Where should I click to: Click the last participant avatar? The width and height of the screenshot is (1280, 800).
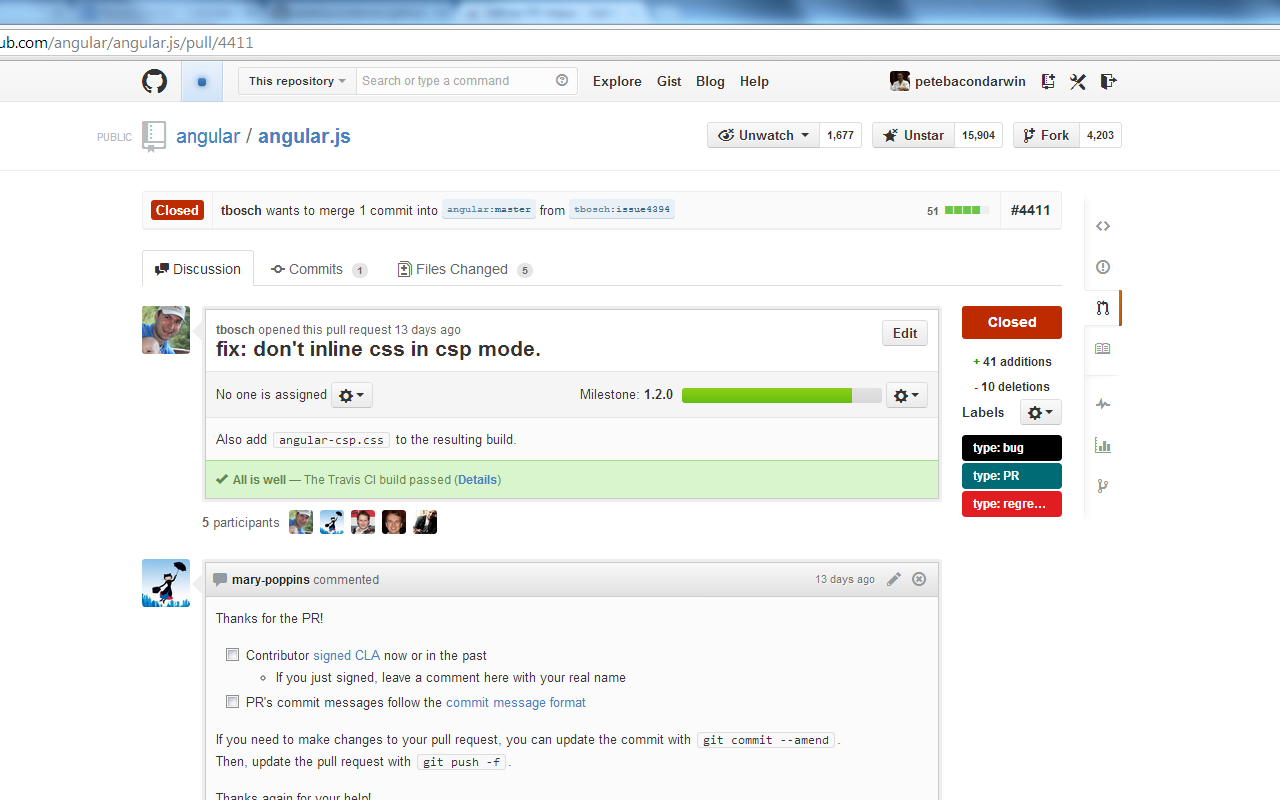pyautogui.click(x=425, y=522)
